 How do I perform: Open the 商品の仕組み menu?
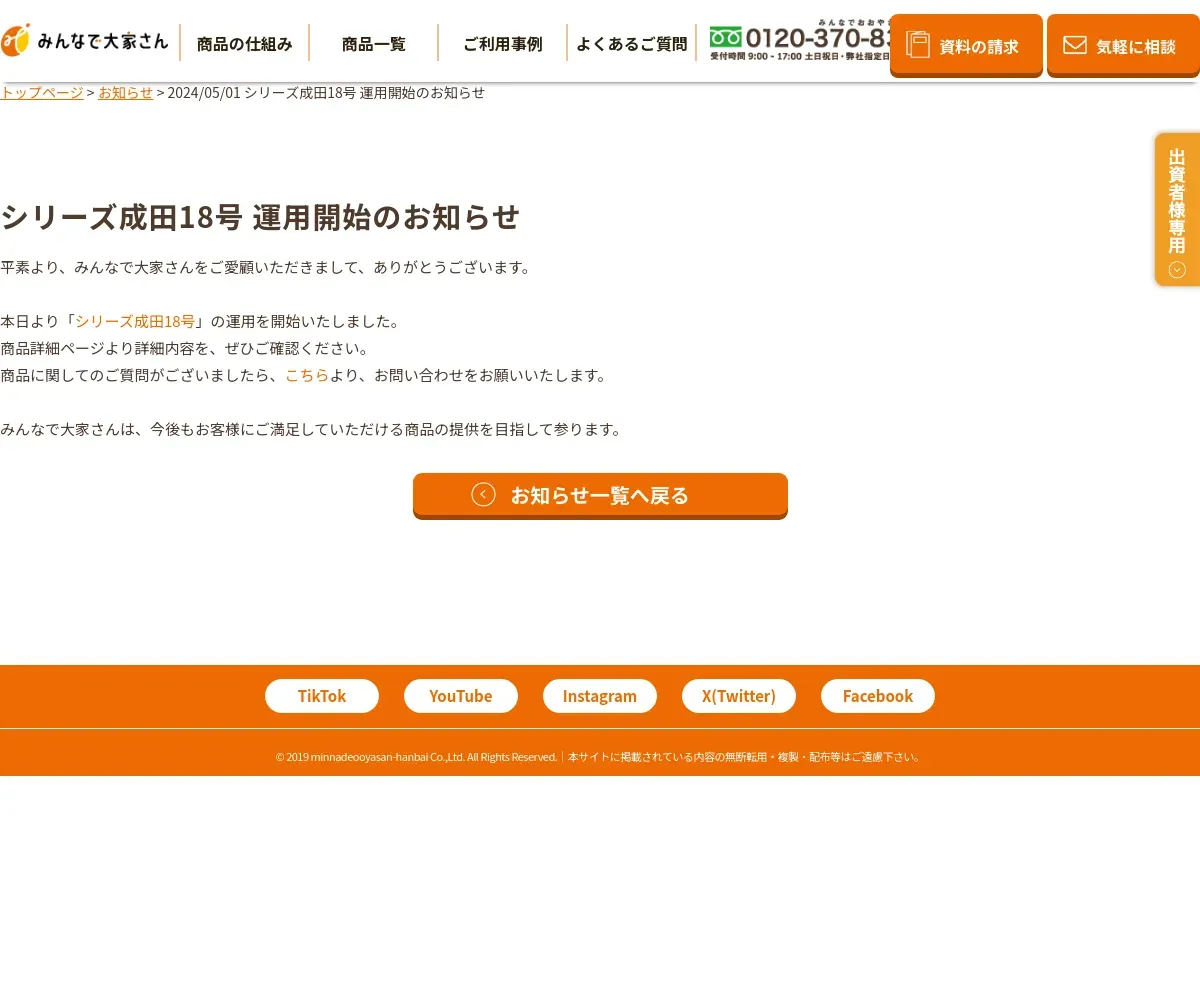(245, 44)
